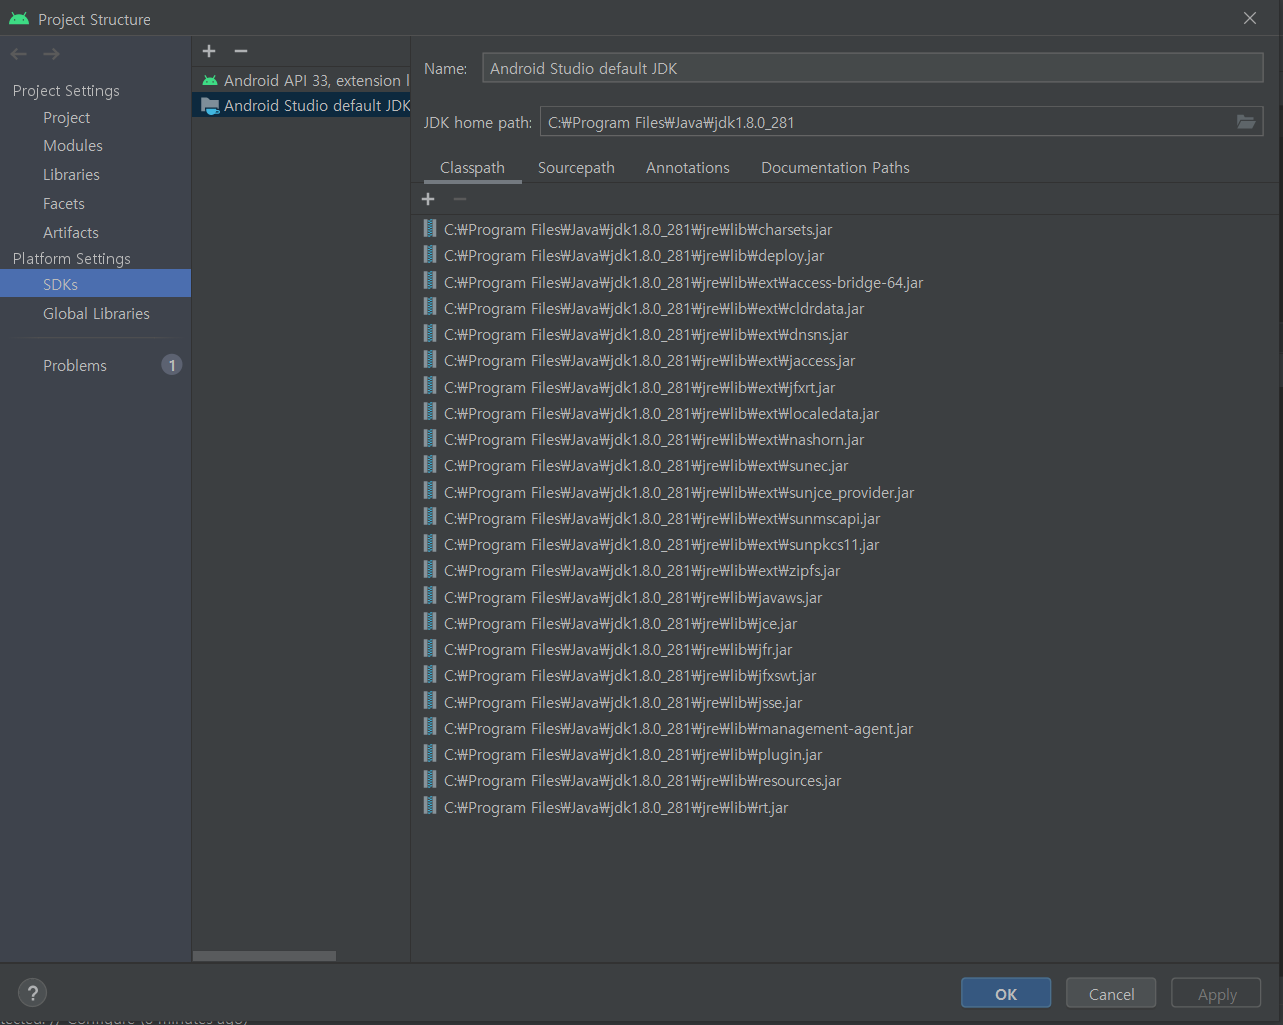This screenshot has width=1283, height=1025.
Task: Switch to the Sourcepath tab
Action: click(576, 168)
